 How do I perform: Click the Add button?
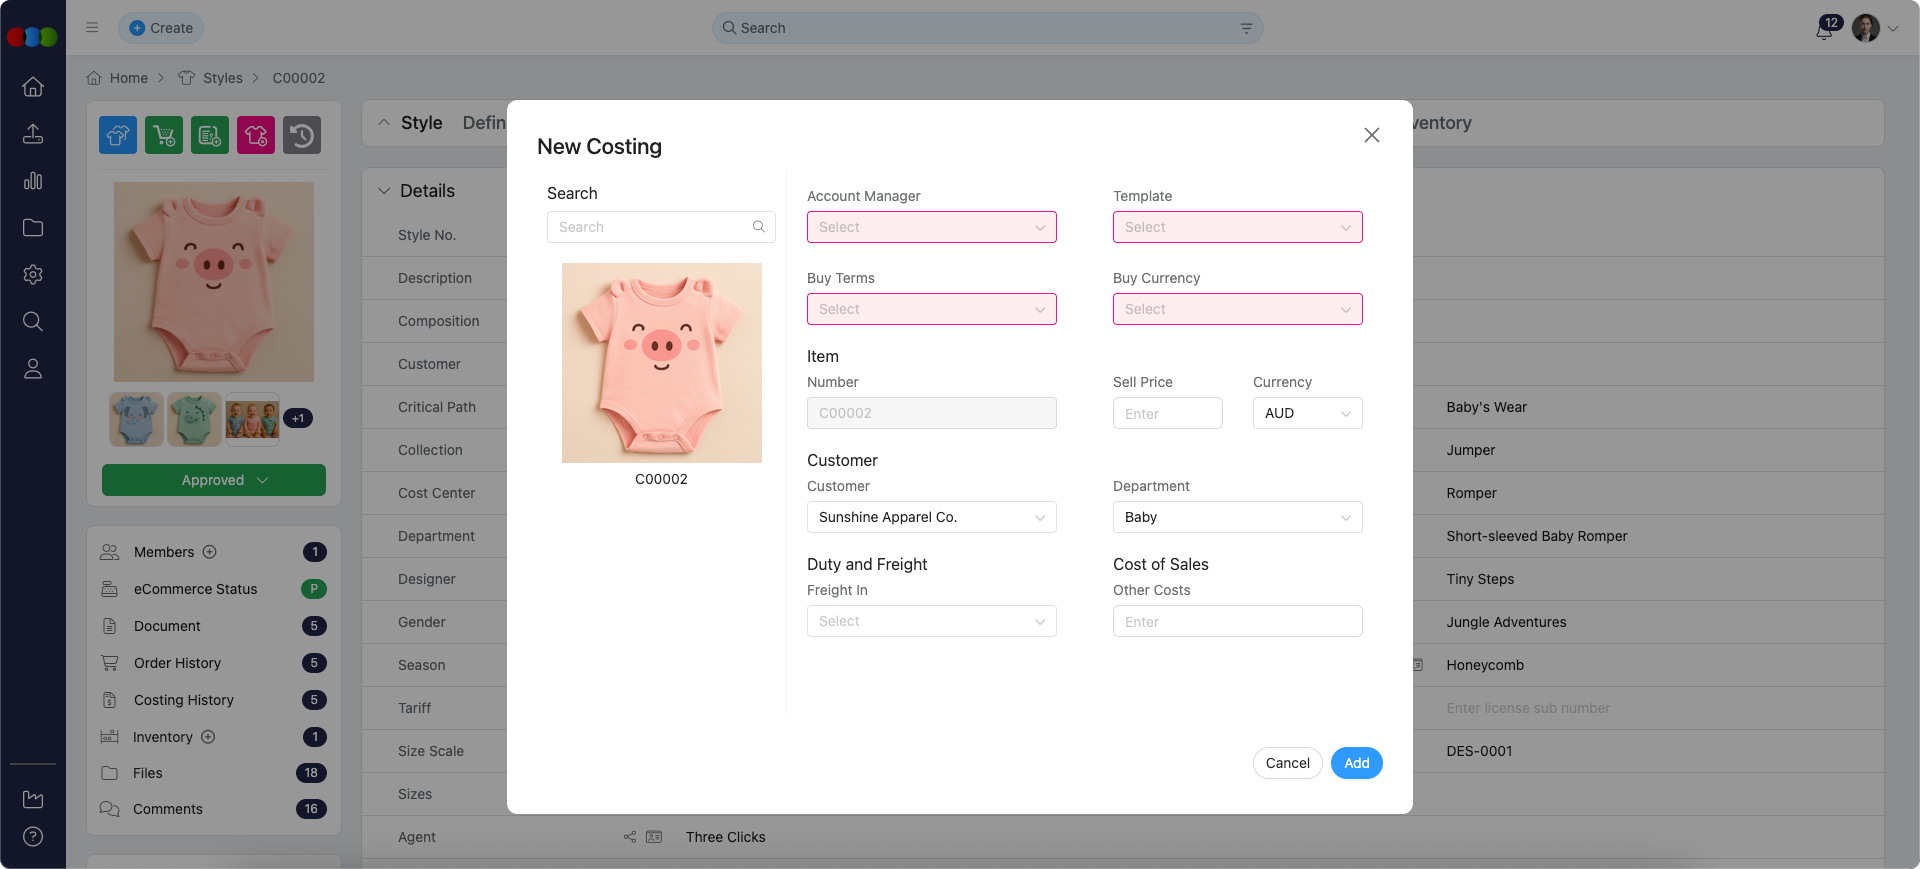click(1356, 763)
